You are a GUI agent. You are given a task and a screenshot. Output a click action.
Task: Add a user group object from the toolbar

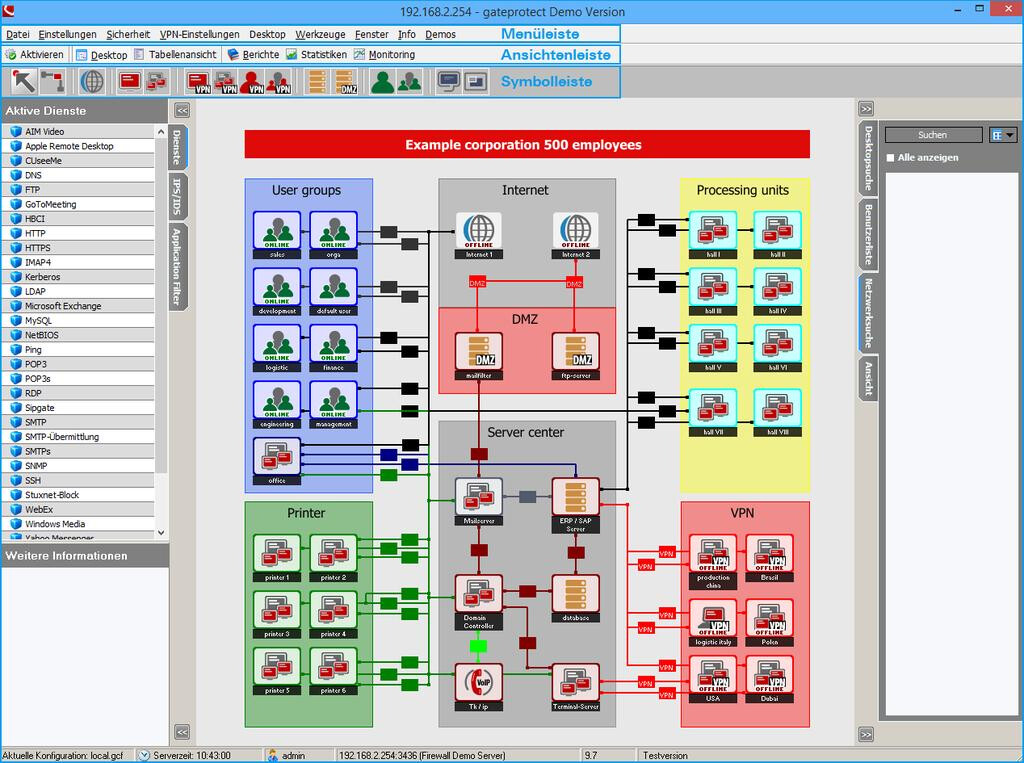click(x=409, y=82)
